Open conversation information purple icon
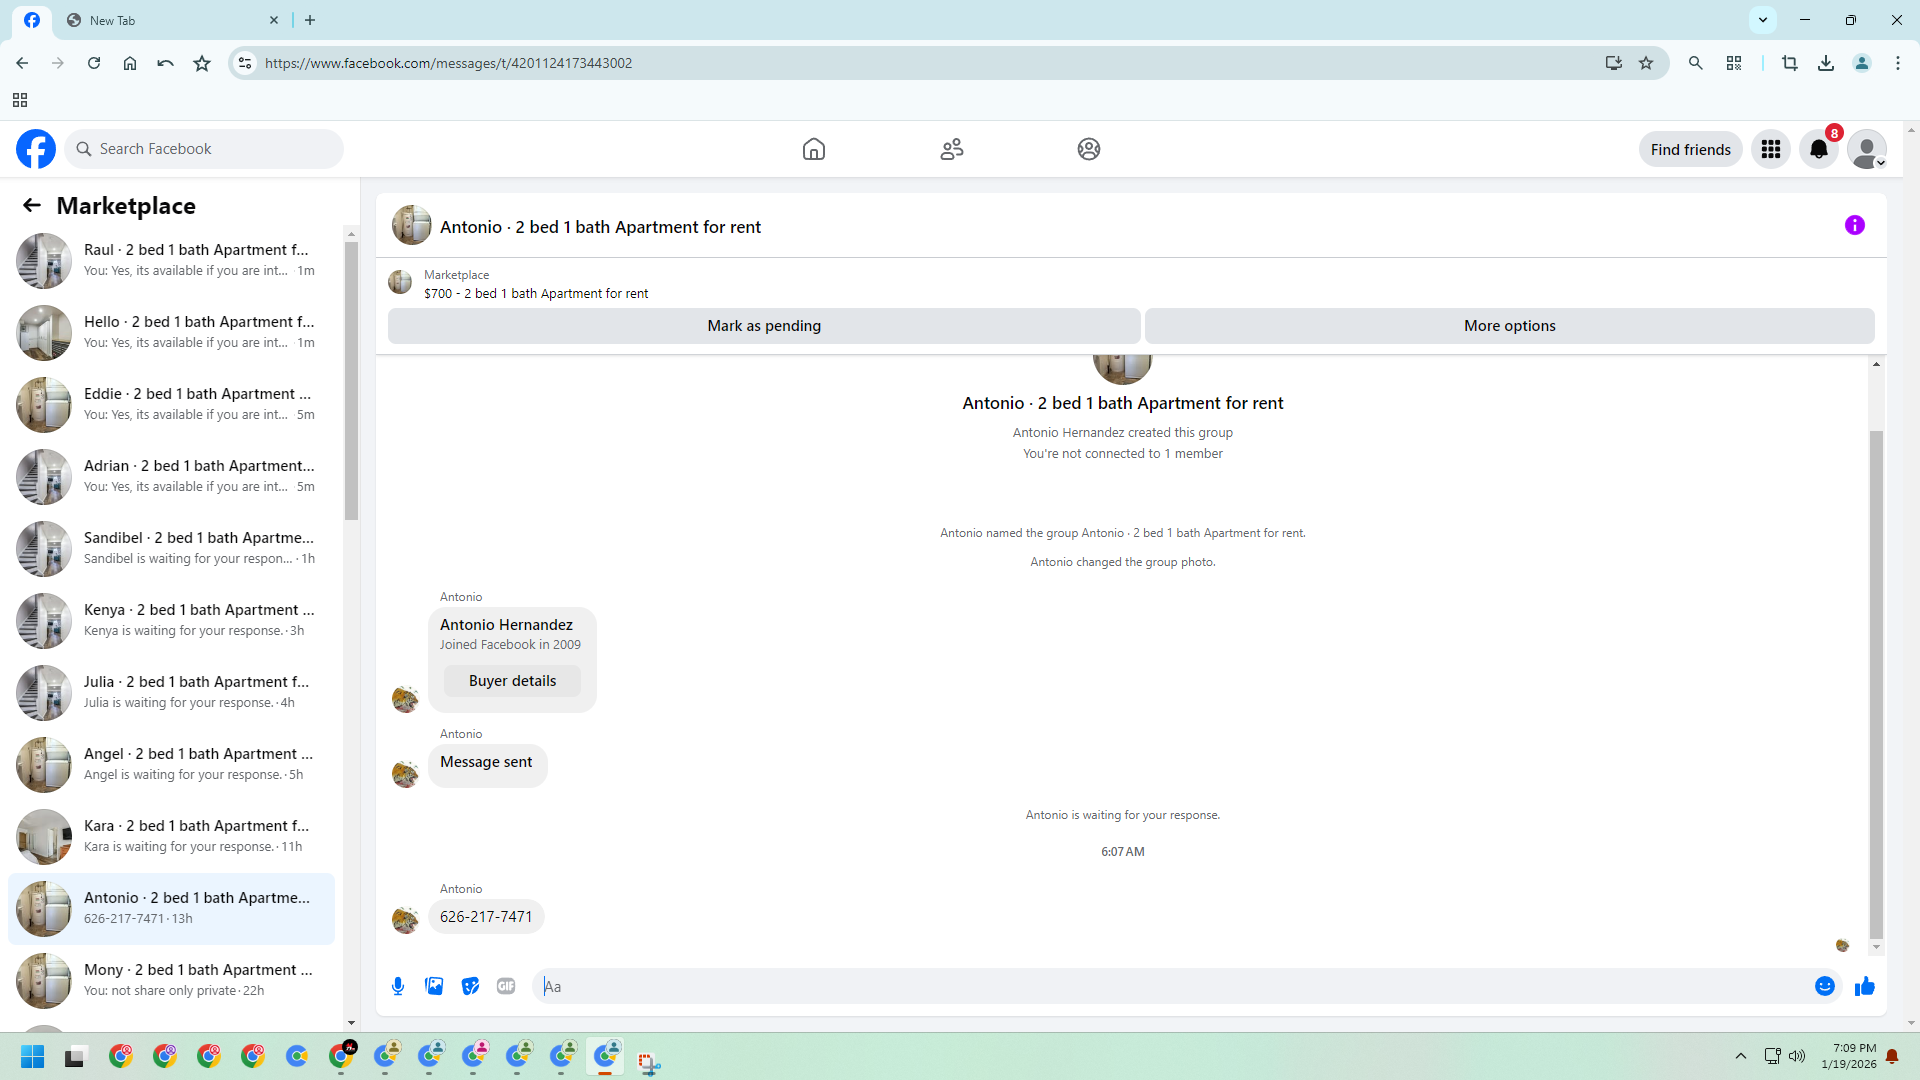Screen dimensions: 1920x1080 (1854, 226)
